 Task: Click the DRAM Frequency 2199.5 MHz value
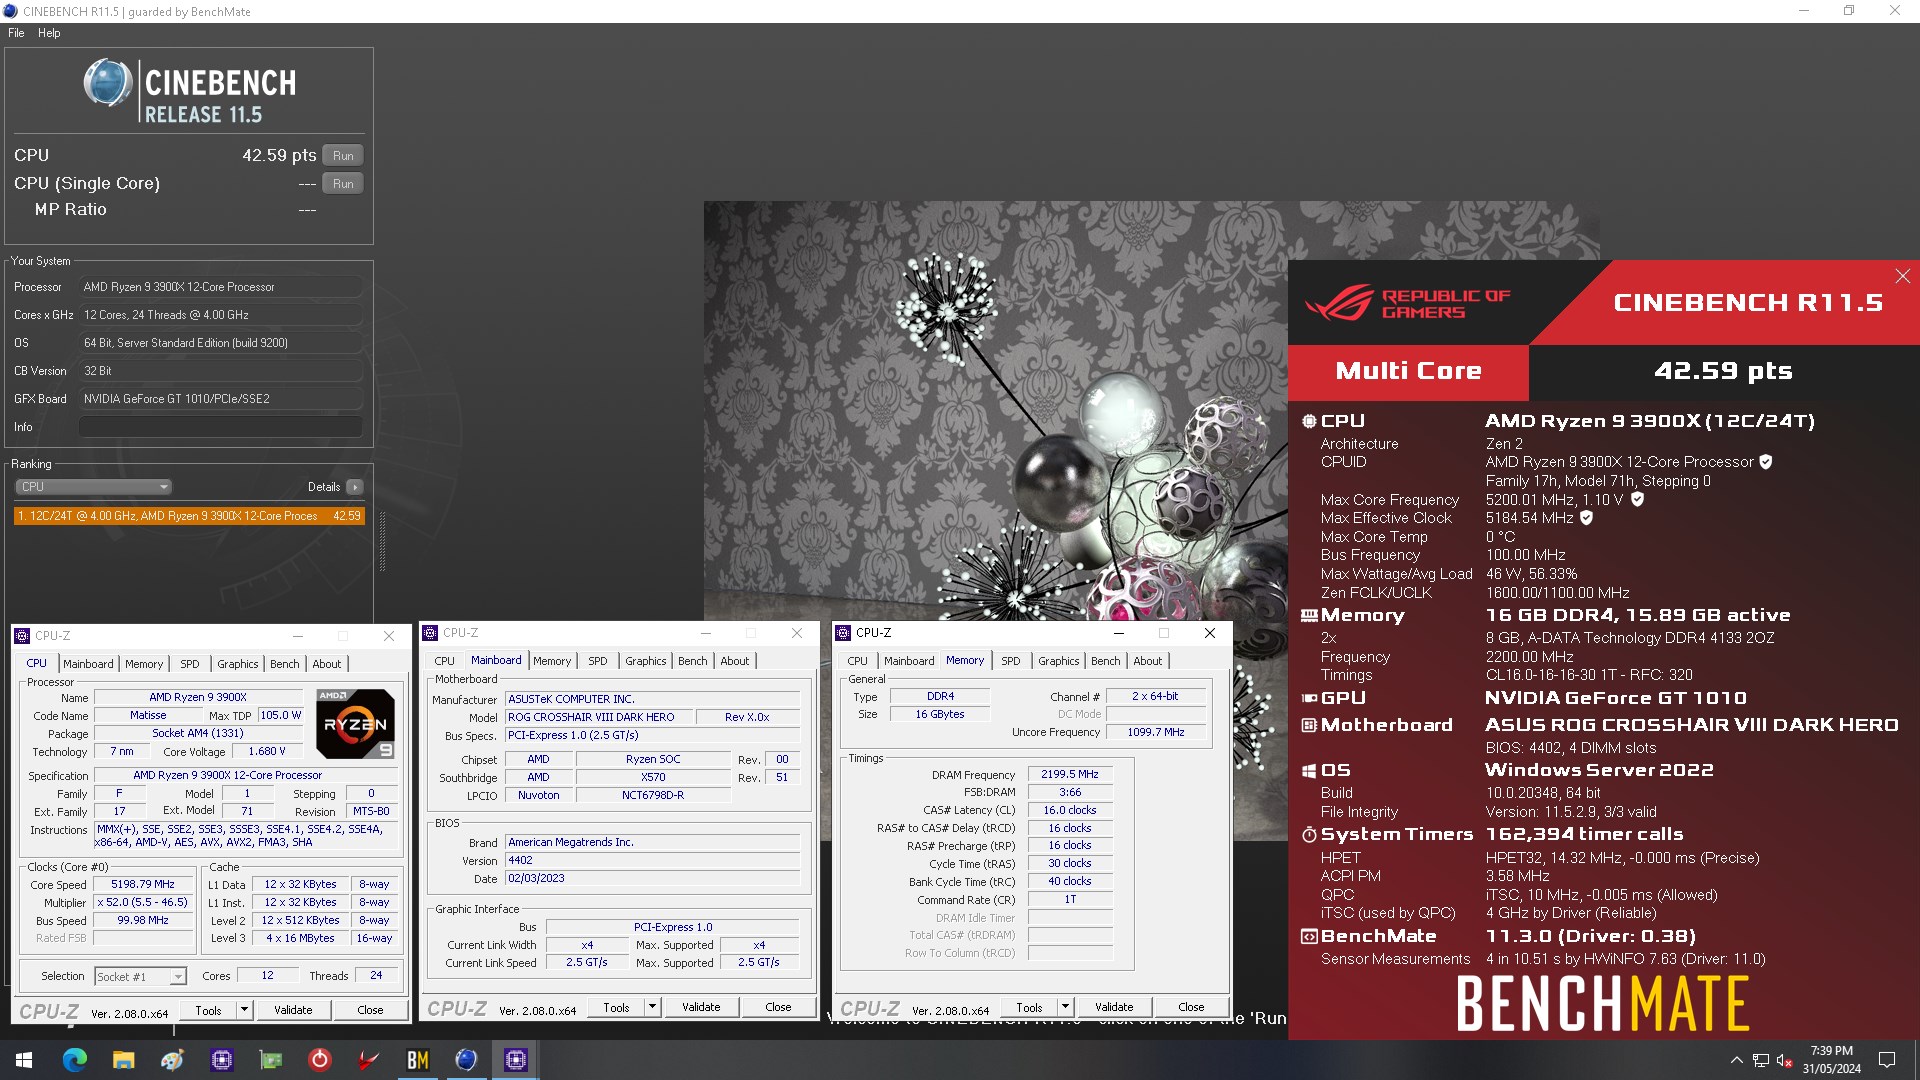pyautogui.click(x=1069, y=774)
